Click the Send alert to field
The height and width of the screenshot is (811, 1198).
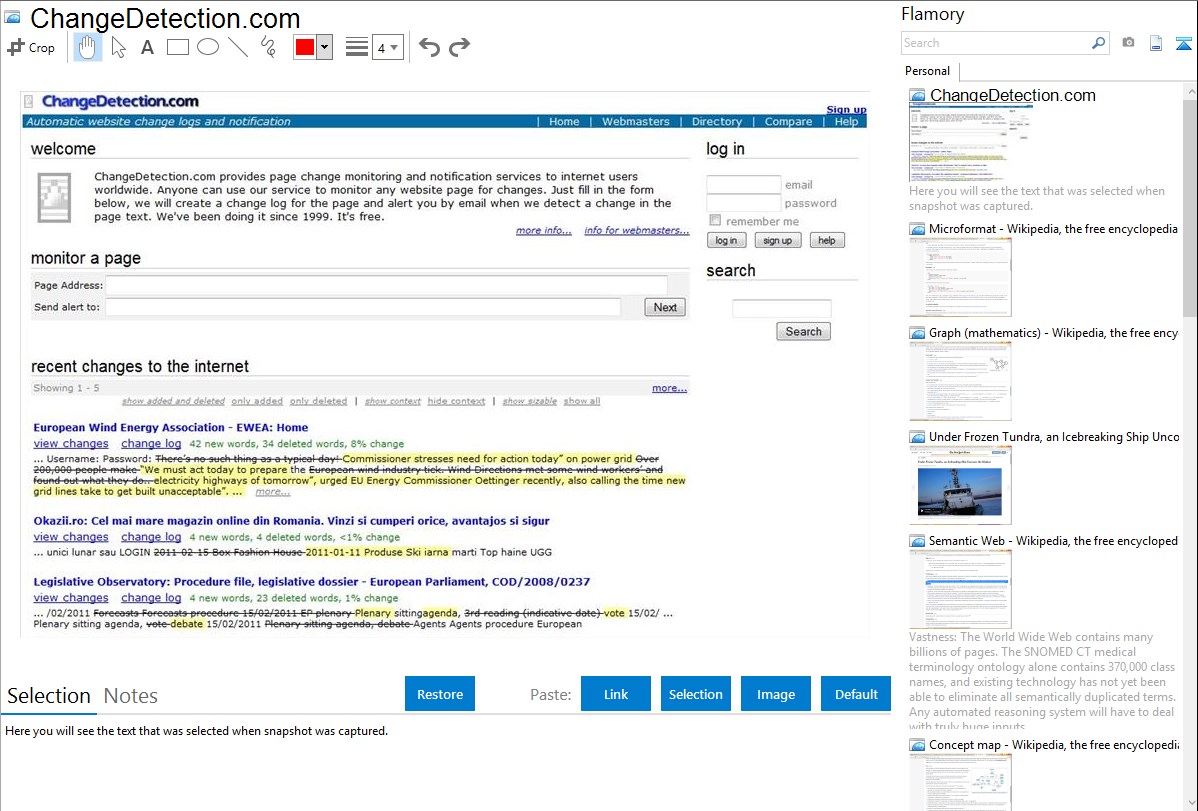363,307
